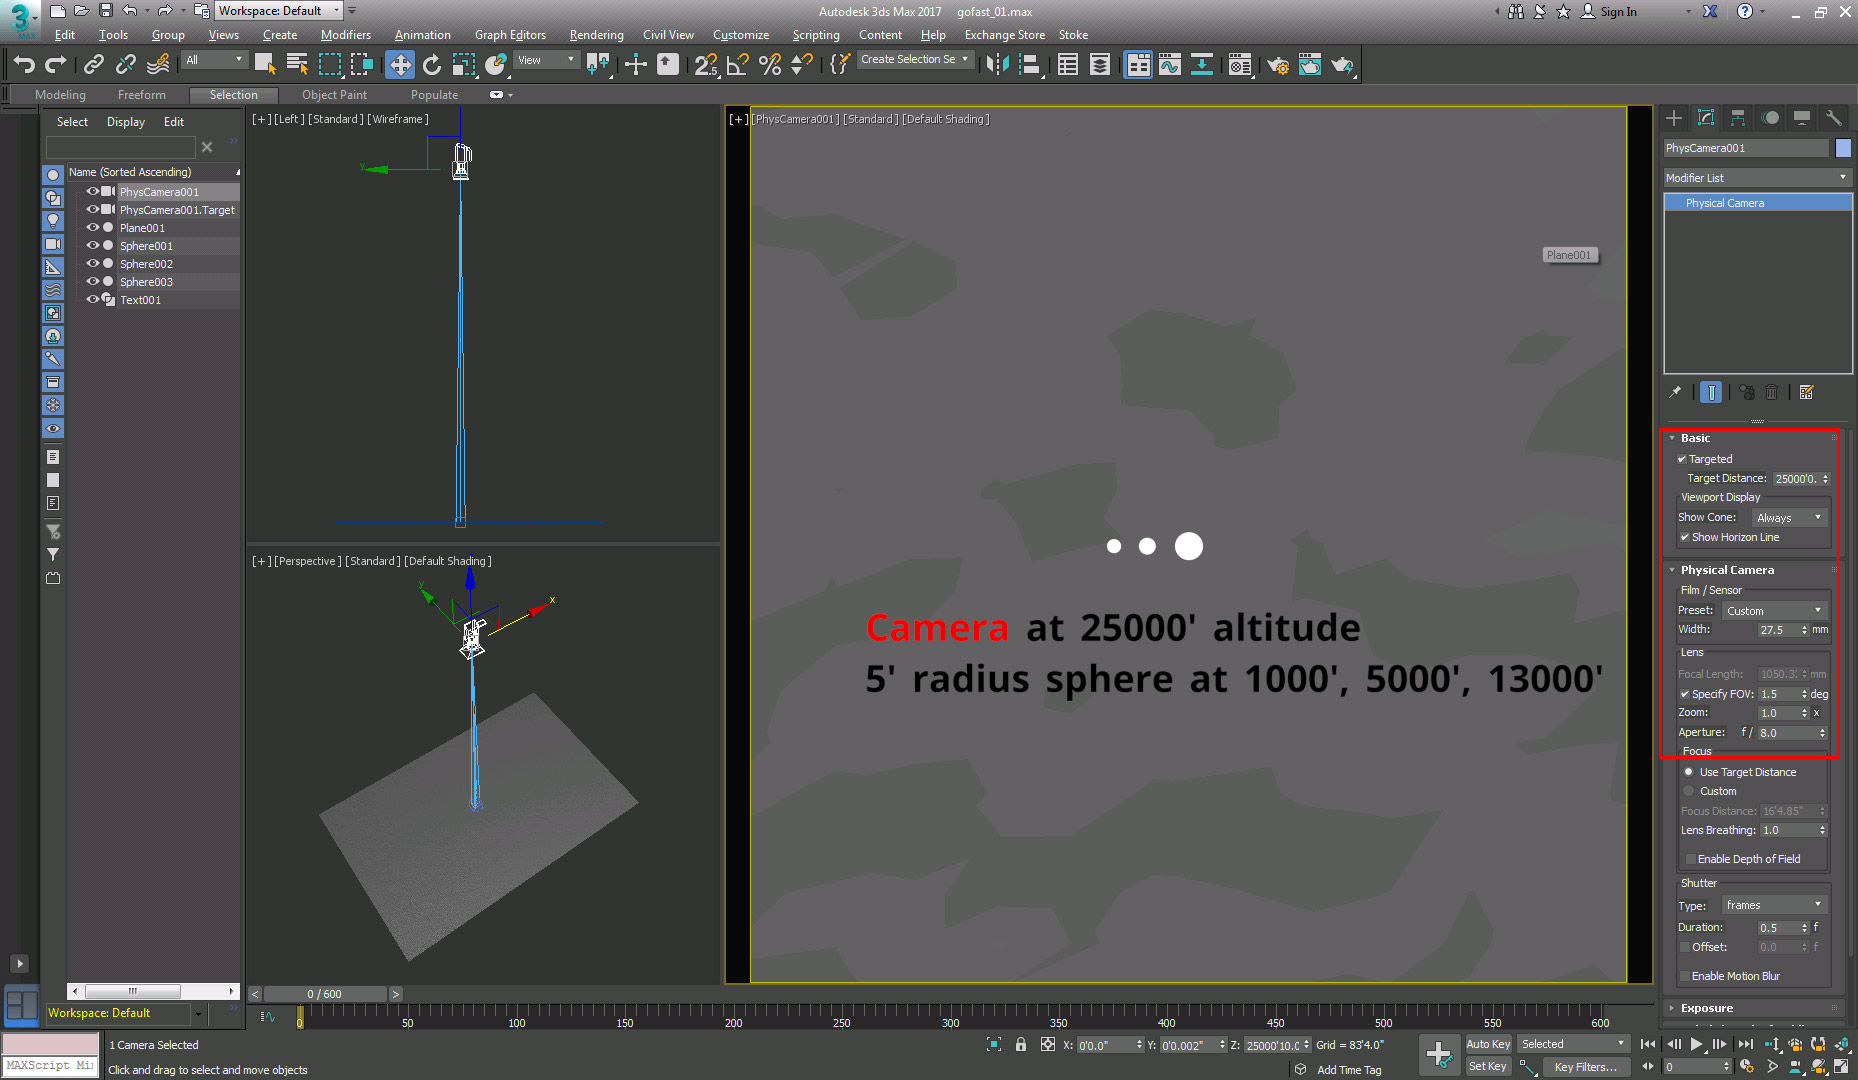The height and width of the screenshot is (1080, 1858).
Task: Click the Undo arrow in main toolbar
Action: 24,65
